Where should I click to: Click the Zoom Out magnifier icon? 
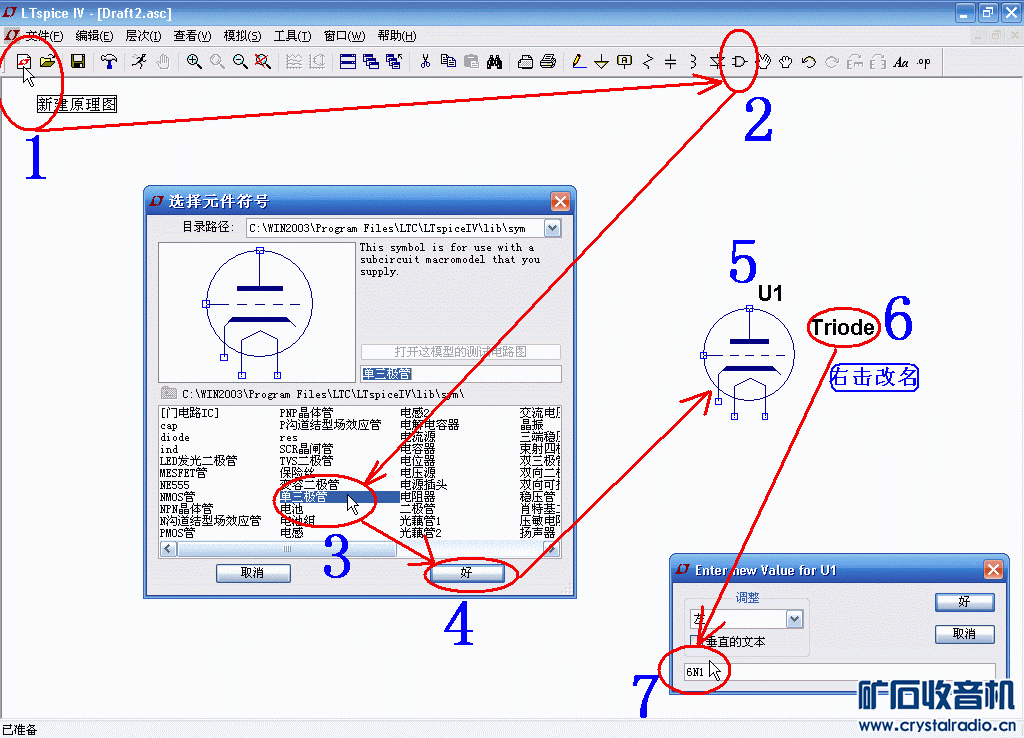click(x=240, y=61)
